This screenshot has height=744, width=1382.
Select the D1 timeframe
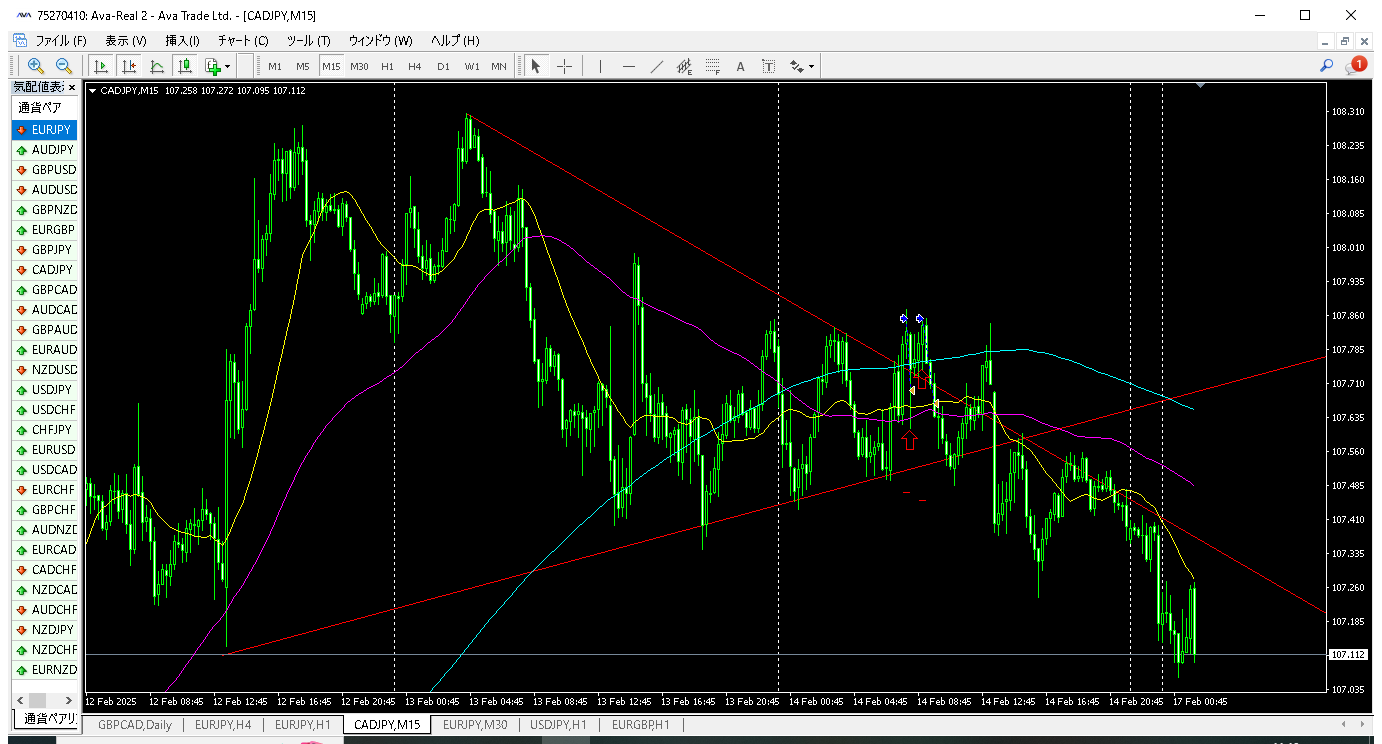pyautogui.click(x=443, y=66)
